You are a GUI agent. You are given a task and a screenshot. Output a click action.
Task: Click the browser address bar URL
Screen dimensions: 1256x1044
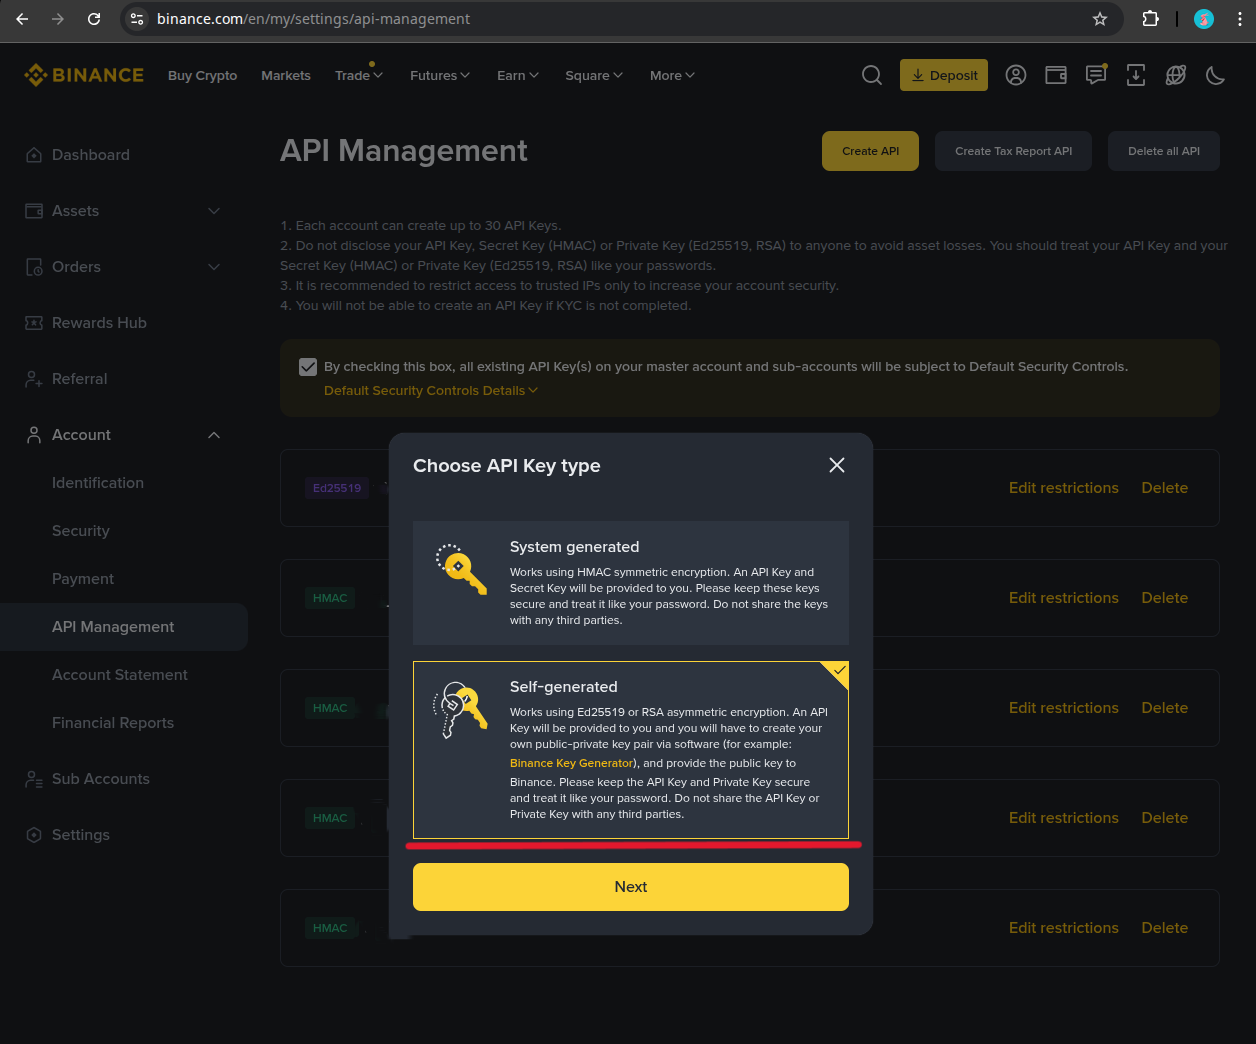click(313, 19)
